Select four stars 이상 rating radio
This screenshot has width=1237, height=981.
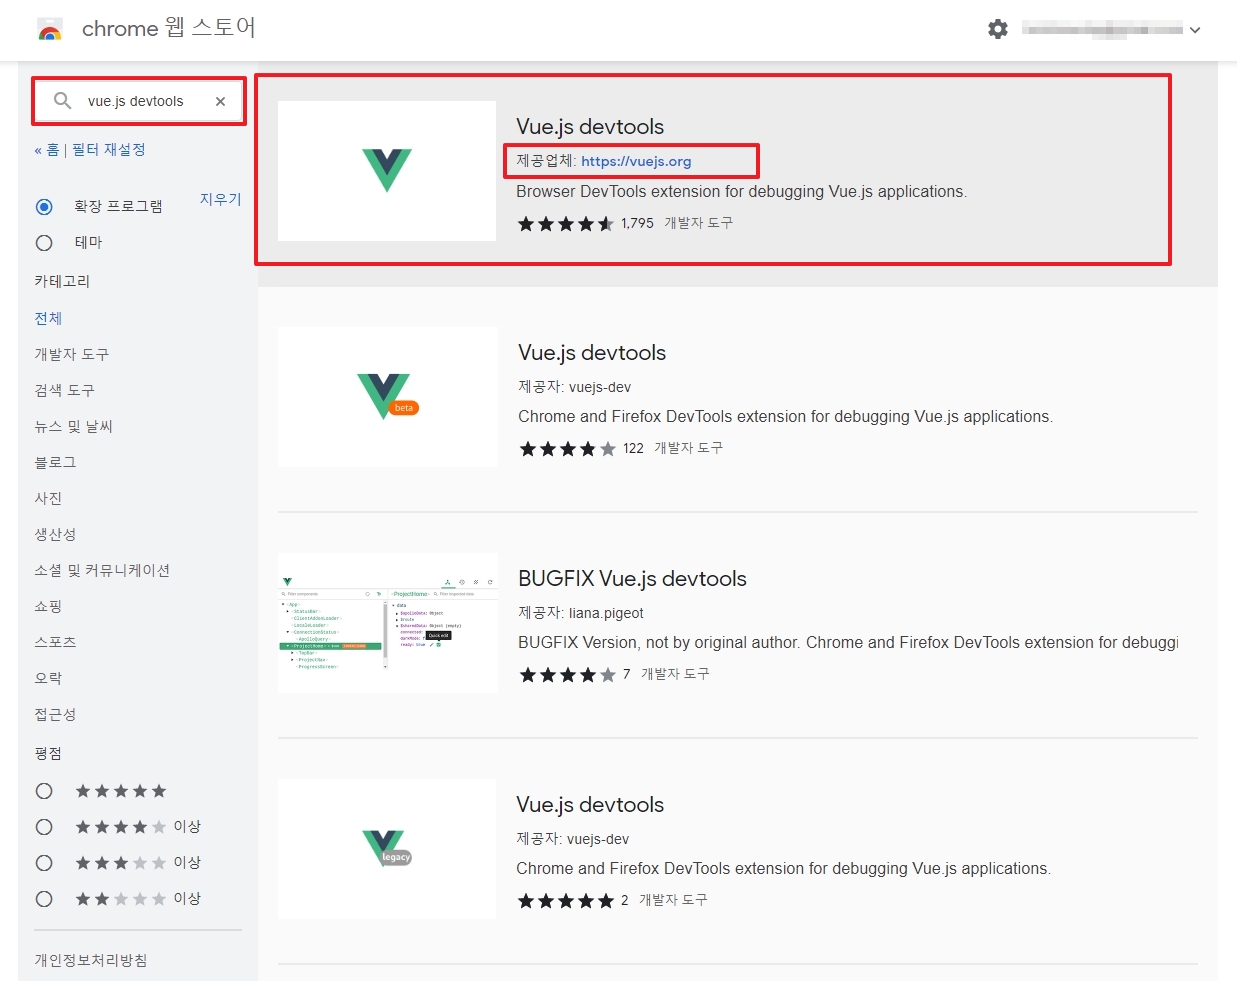tap(44, 827)
